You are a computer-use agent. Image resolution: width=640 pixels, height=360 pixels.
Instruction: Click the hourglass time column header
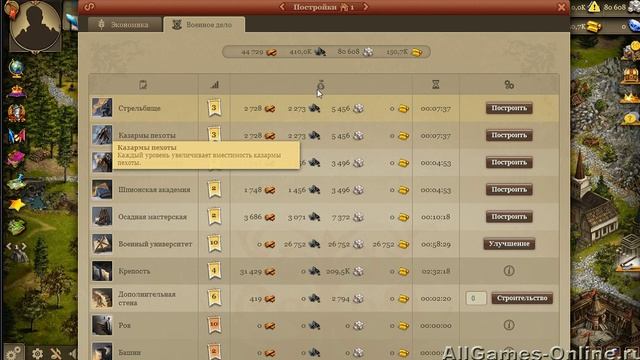tap(436, 85)
